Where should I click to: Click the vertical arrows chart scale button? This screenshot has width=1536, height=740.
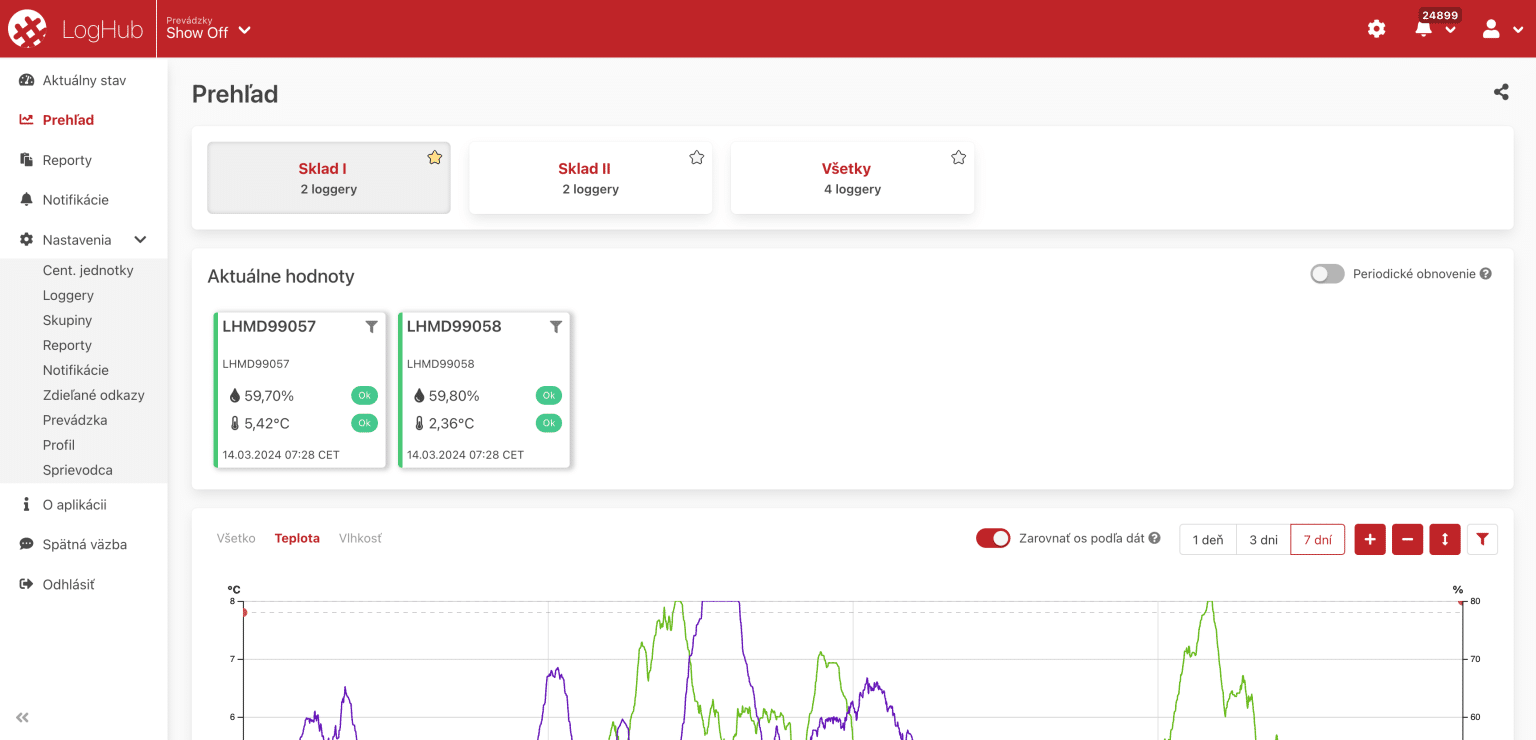[1445, 540]
